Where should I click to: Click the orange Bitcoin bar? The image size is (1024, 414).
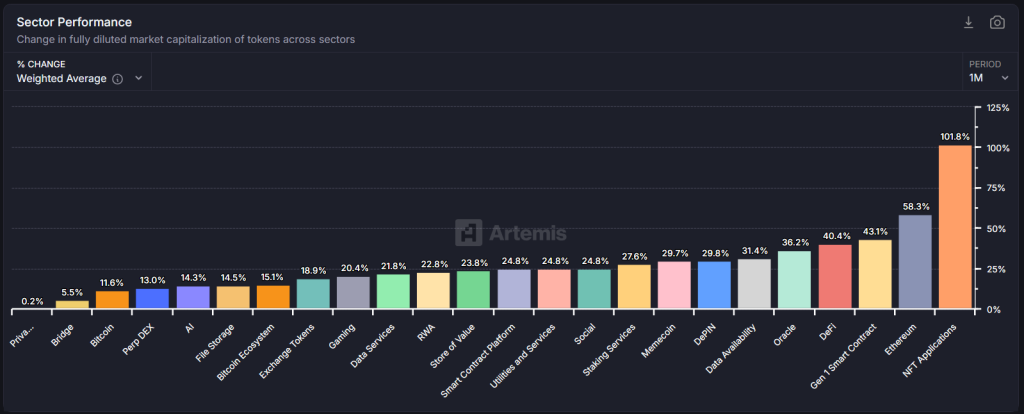click(x=112, y=299)
